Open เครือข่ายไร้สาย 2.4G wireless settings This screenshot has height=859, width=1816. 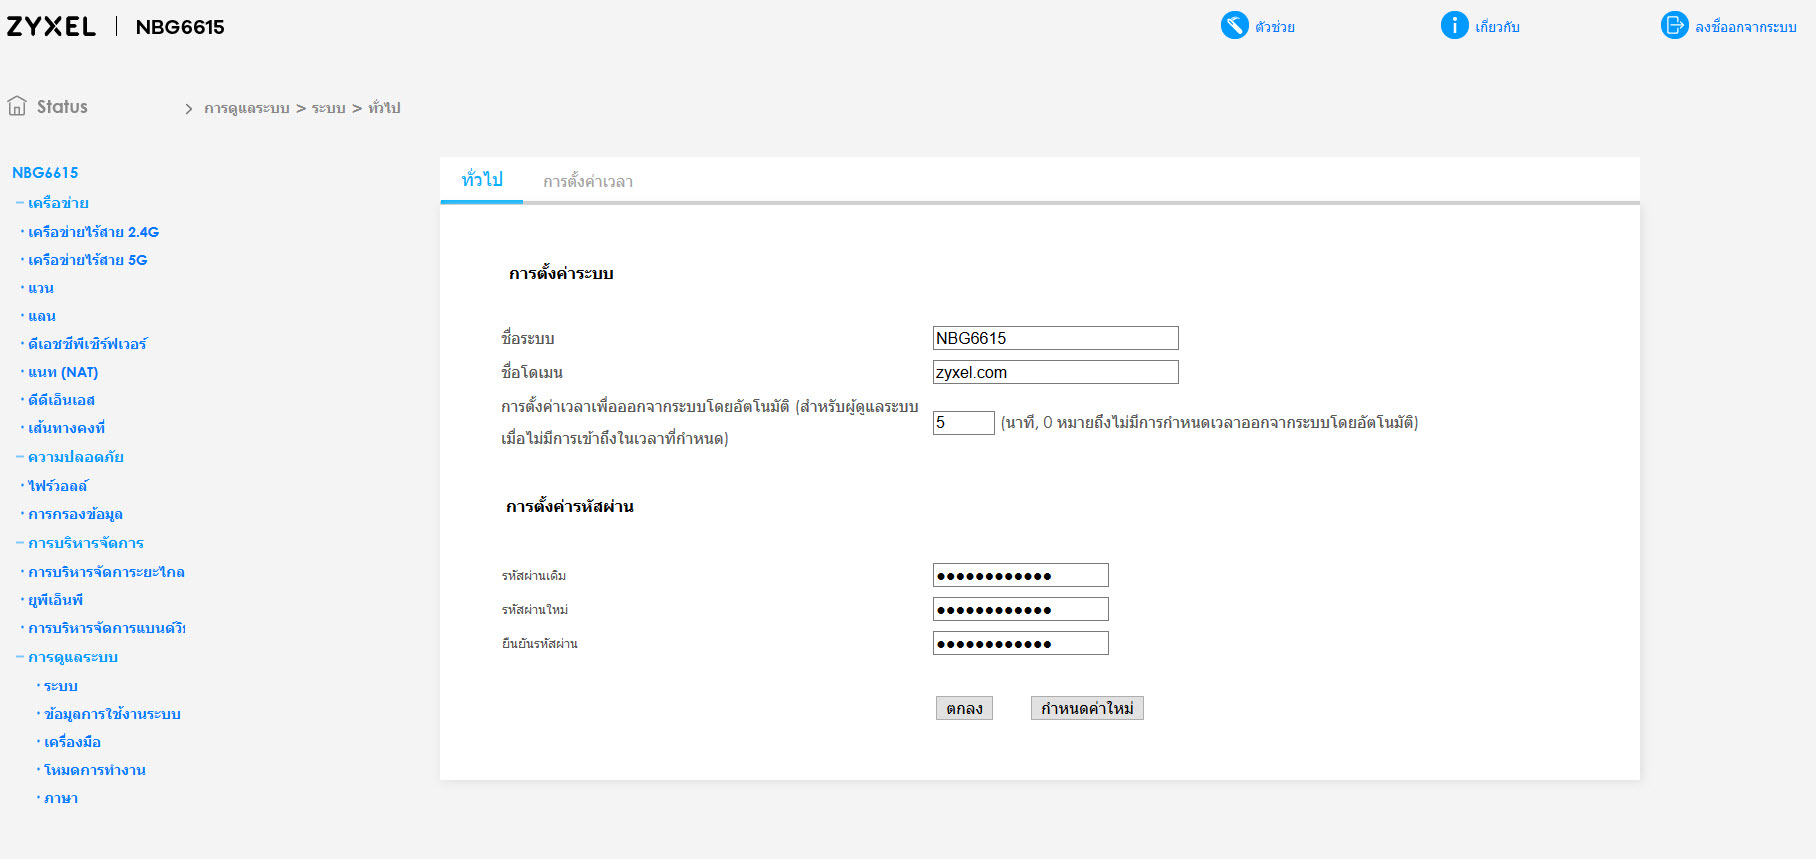tap(93, 232)
